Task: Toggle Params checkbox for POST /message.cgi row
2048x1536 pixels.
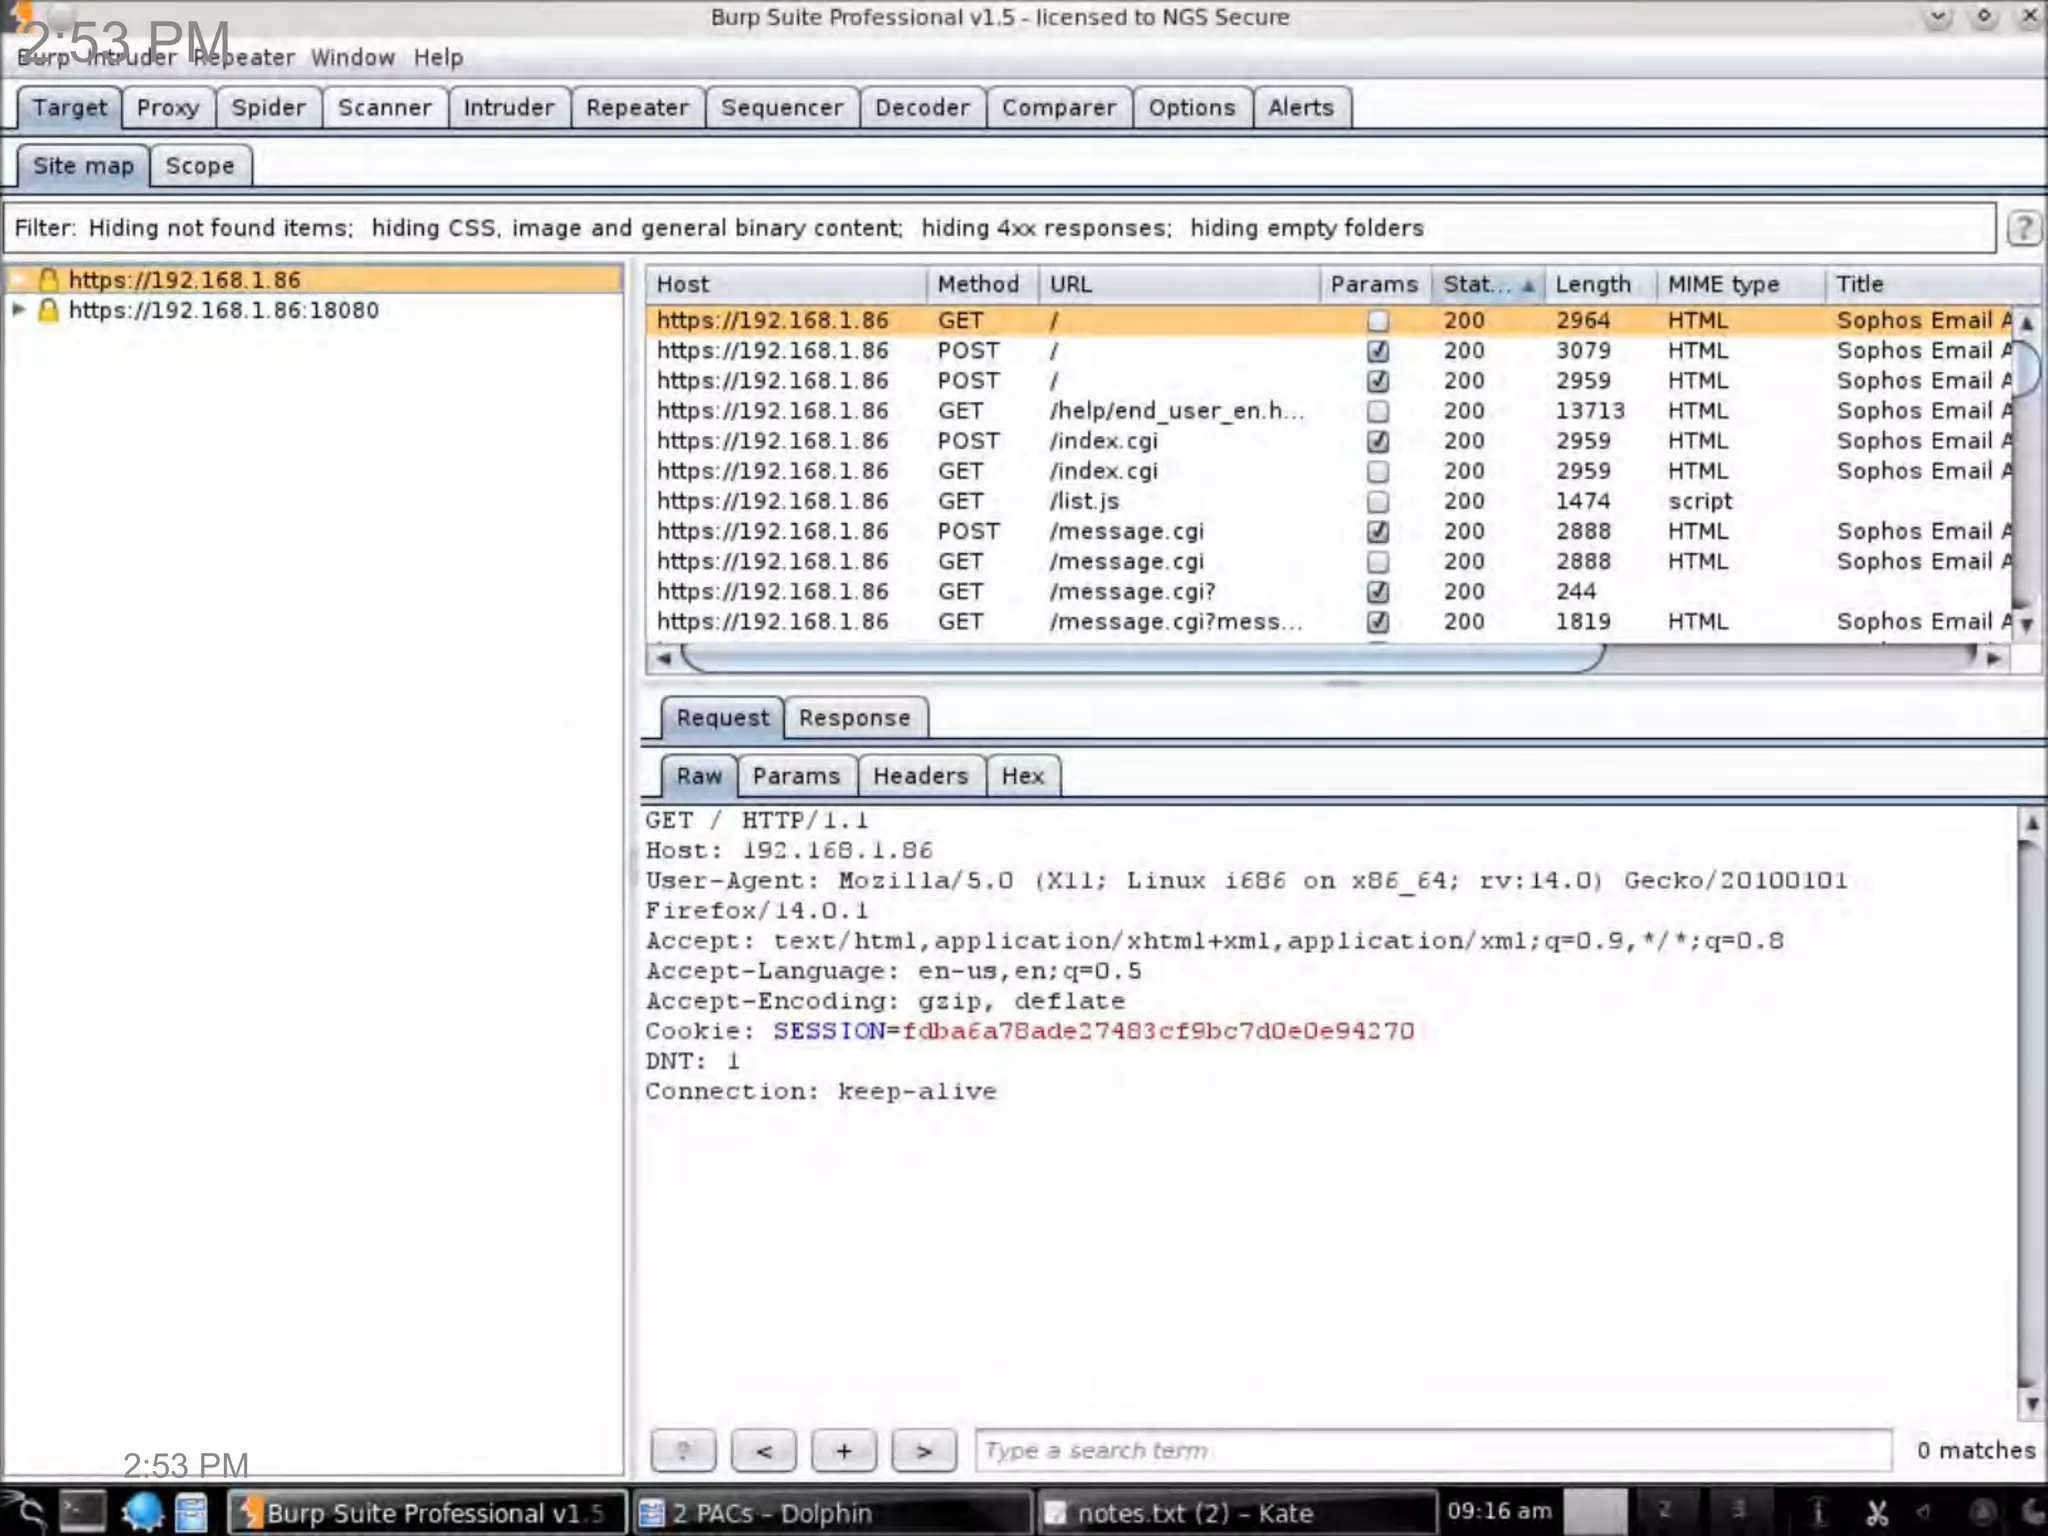Action: click(1377, 531)
